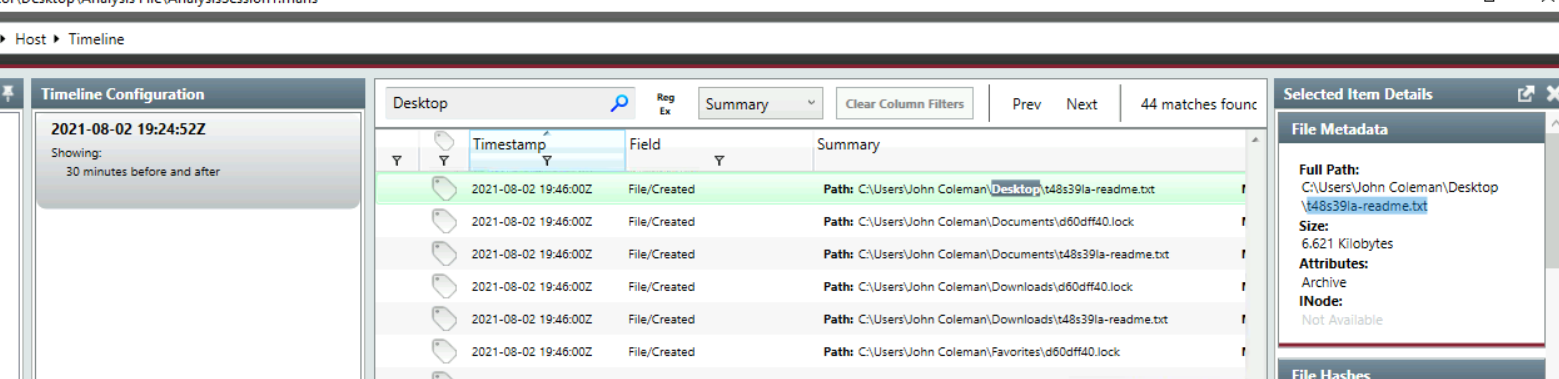Select the Documents d60dff40.lock path row
Viewport: 1559px width, 379px height.
coord(811,221)
